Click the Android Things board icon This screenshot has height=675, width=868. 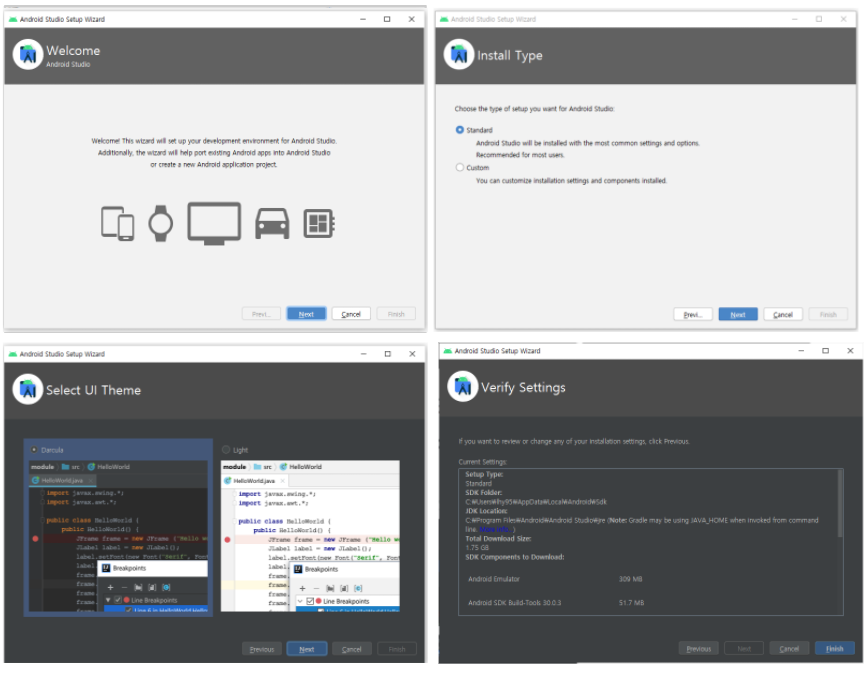(319, 224)
